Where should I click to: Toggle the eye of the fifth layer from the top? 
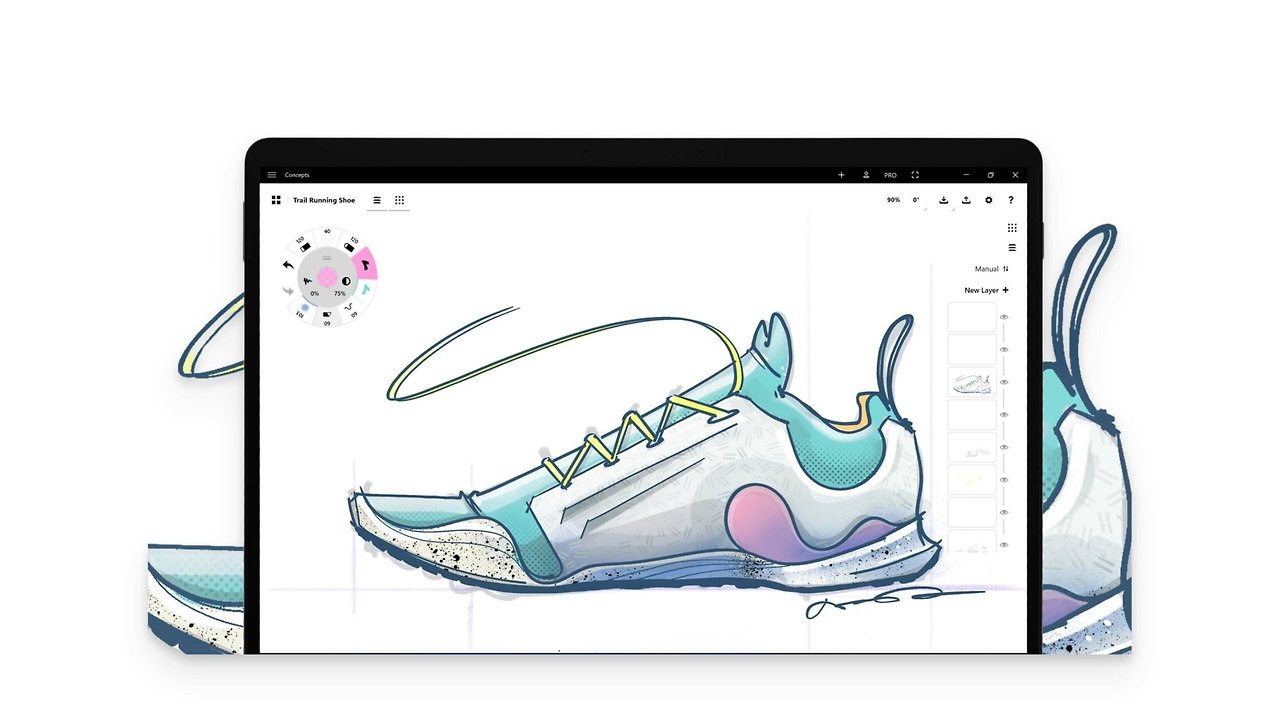click(x=1004, y=447)
